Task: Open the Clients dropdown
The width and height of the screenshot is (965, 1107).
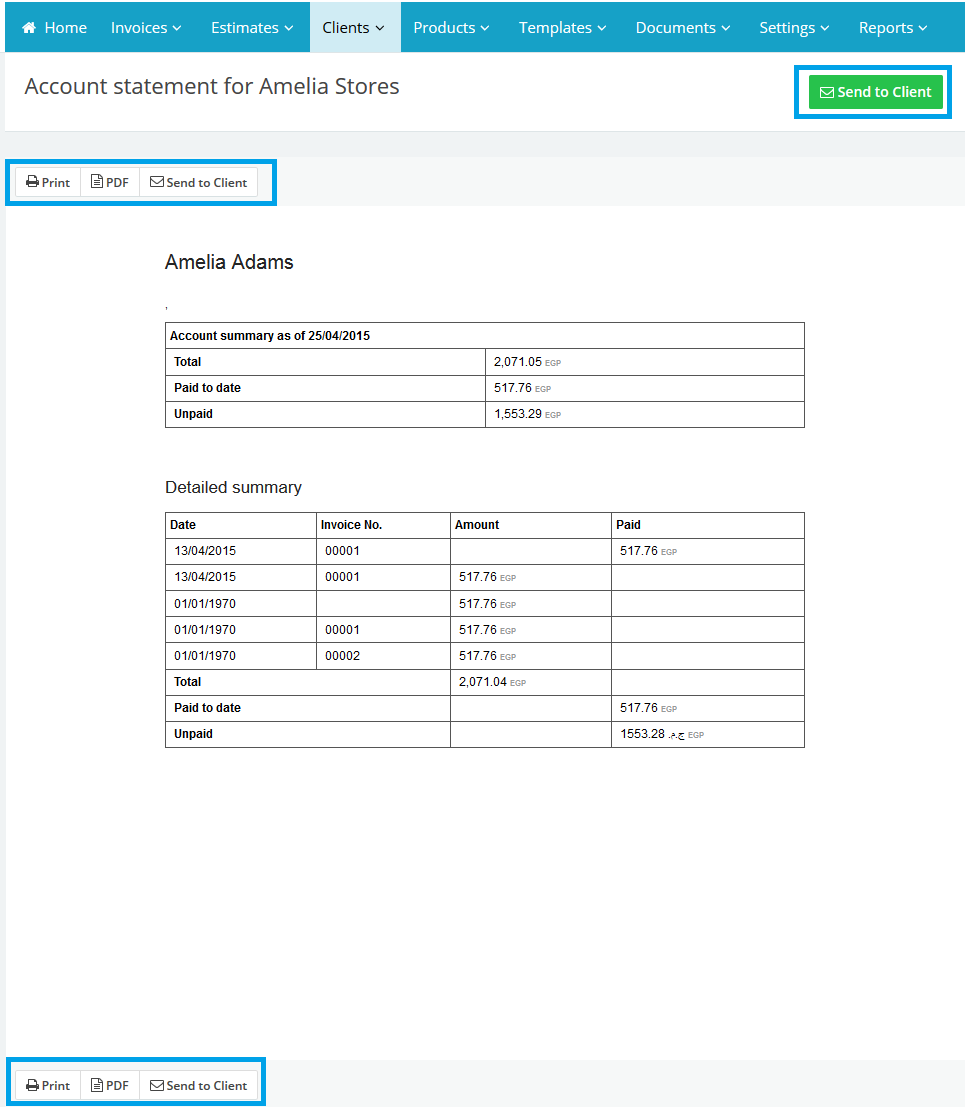Action: 354,28
